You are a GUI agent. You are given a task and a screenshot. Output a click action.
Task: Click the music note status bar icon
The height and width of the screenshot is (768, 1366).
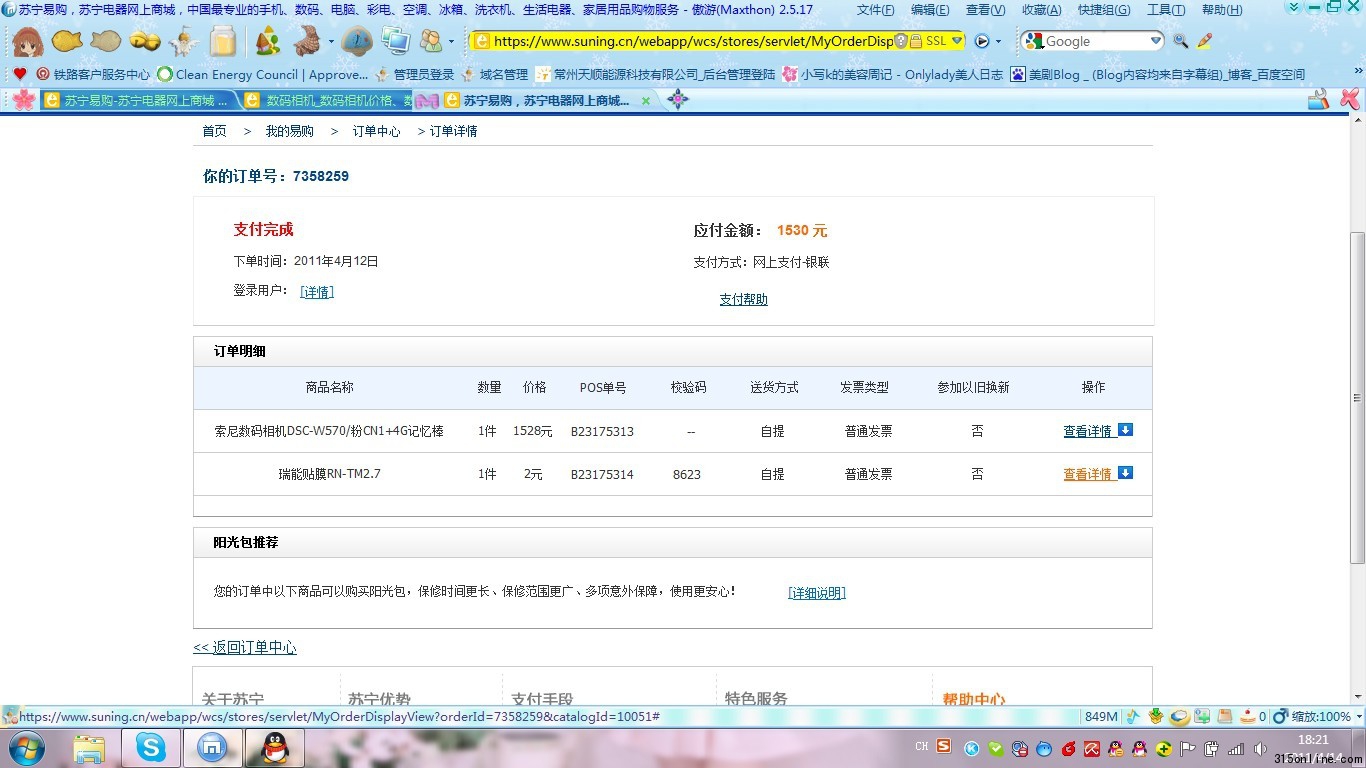[1133, 716]
